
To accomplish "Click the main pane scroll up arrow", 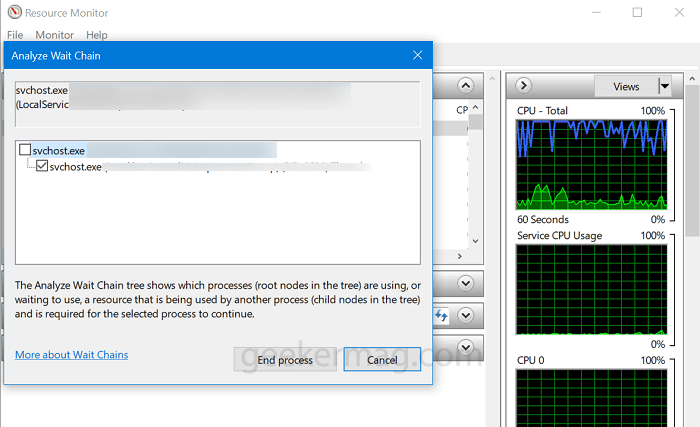I will (x=492, y=79).
